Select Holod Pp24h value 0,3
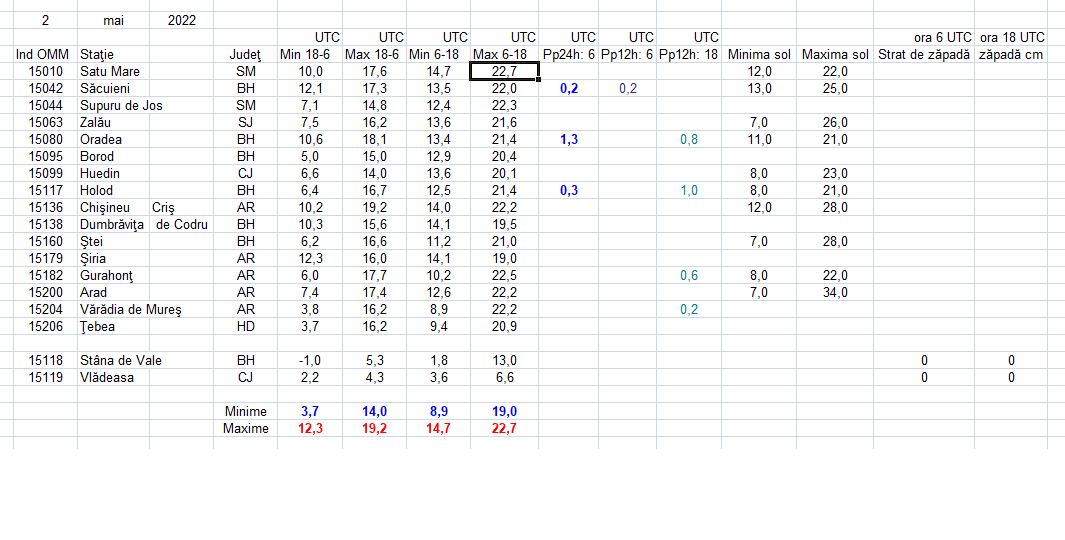 point(568,190)
